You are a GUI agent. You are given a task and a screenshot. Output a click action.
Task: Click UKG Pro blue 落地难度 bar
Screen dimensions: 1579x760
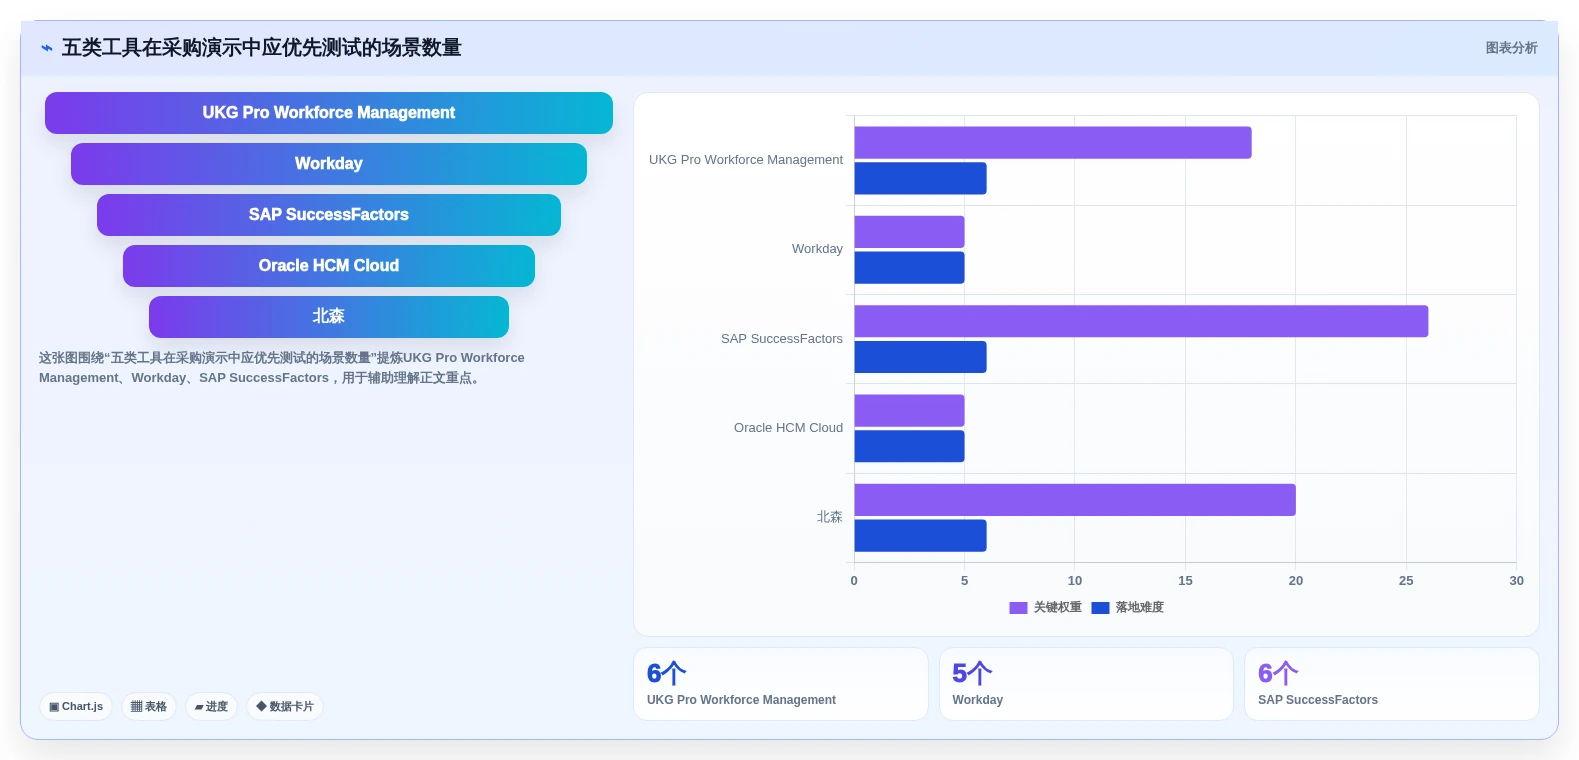(920, 178)
